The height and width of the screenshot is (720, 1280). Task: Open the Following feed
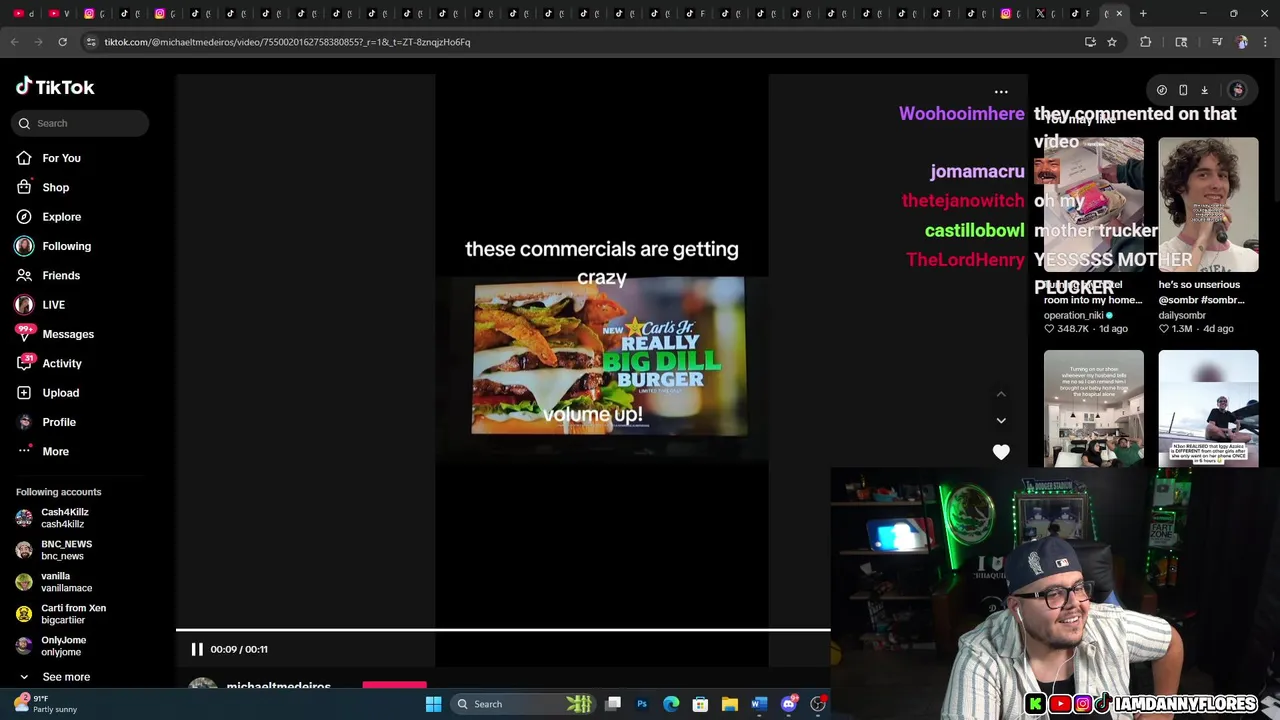[x=66, y=246]
